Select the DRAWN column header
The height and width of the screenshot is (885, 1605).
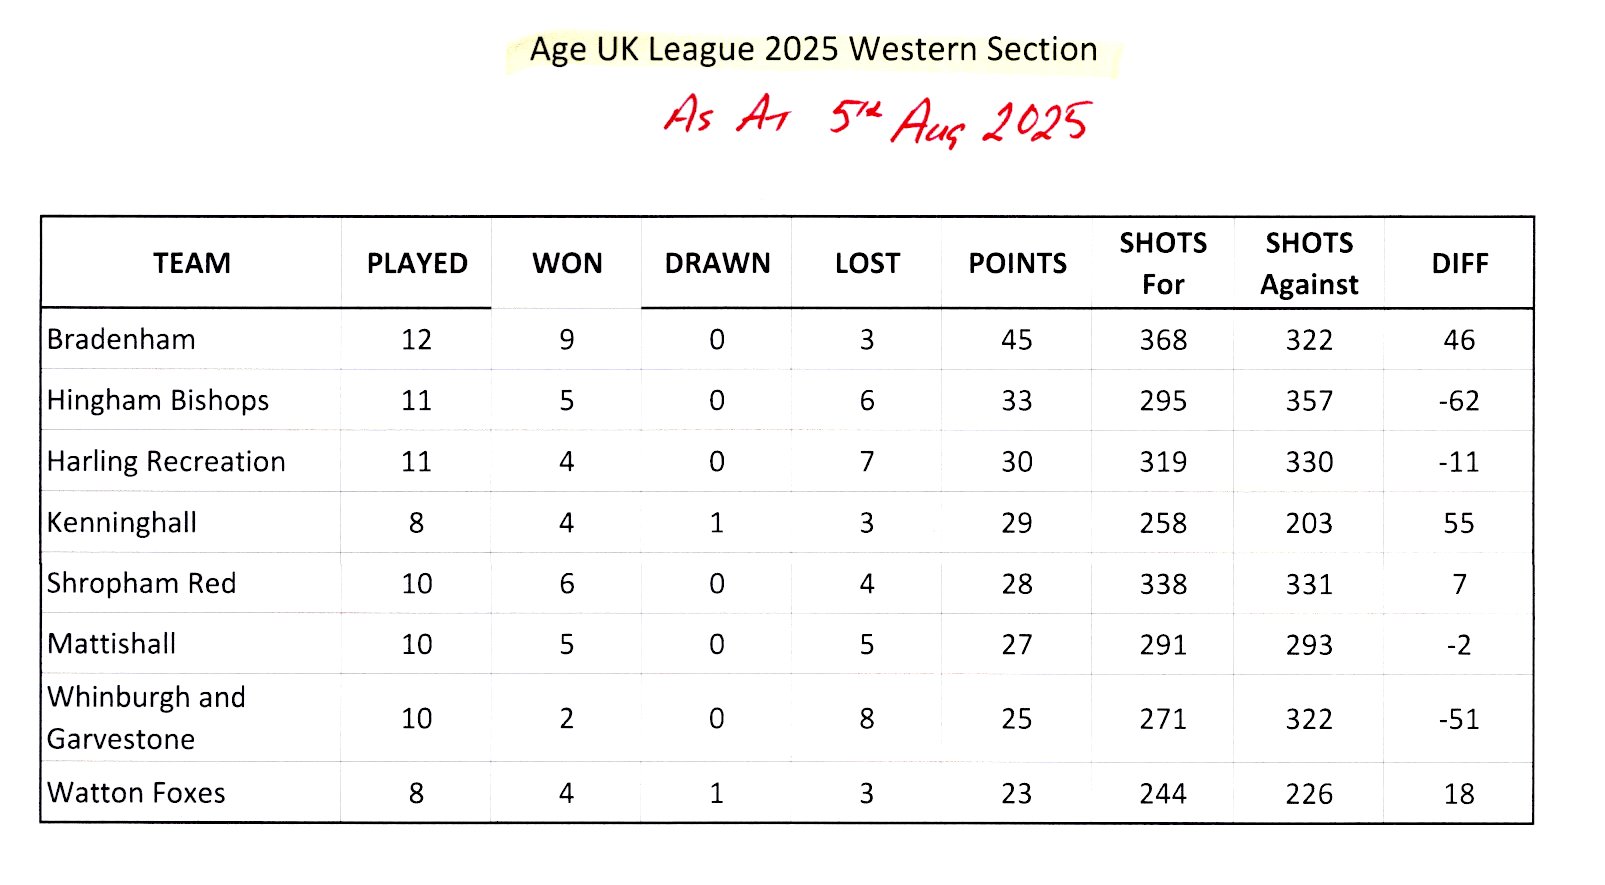pos(717,263)
